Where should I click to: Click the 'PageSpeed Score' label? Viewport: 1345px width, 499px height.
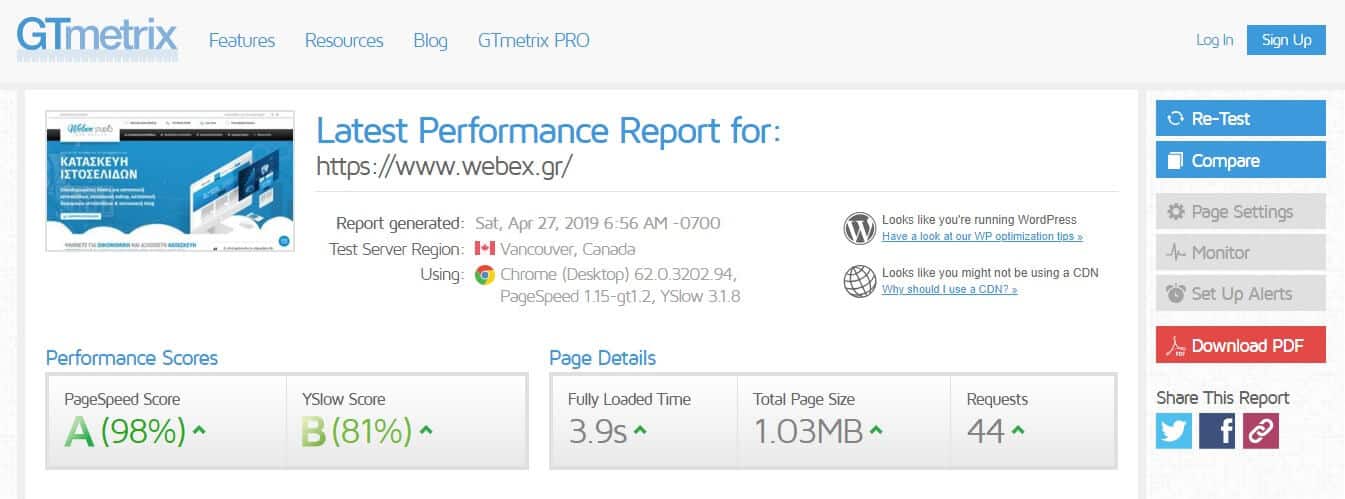(122, 399)
